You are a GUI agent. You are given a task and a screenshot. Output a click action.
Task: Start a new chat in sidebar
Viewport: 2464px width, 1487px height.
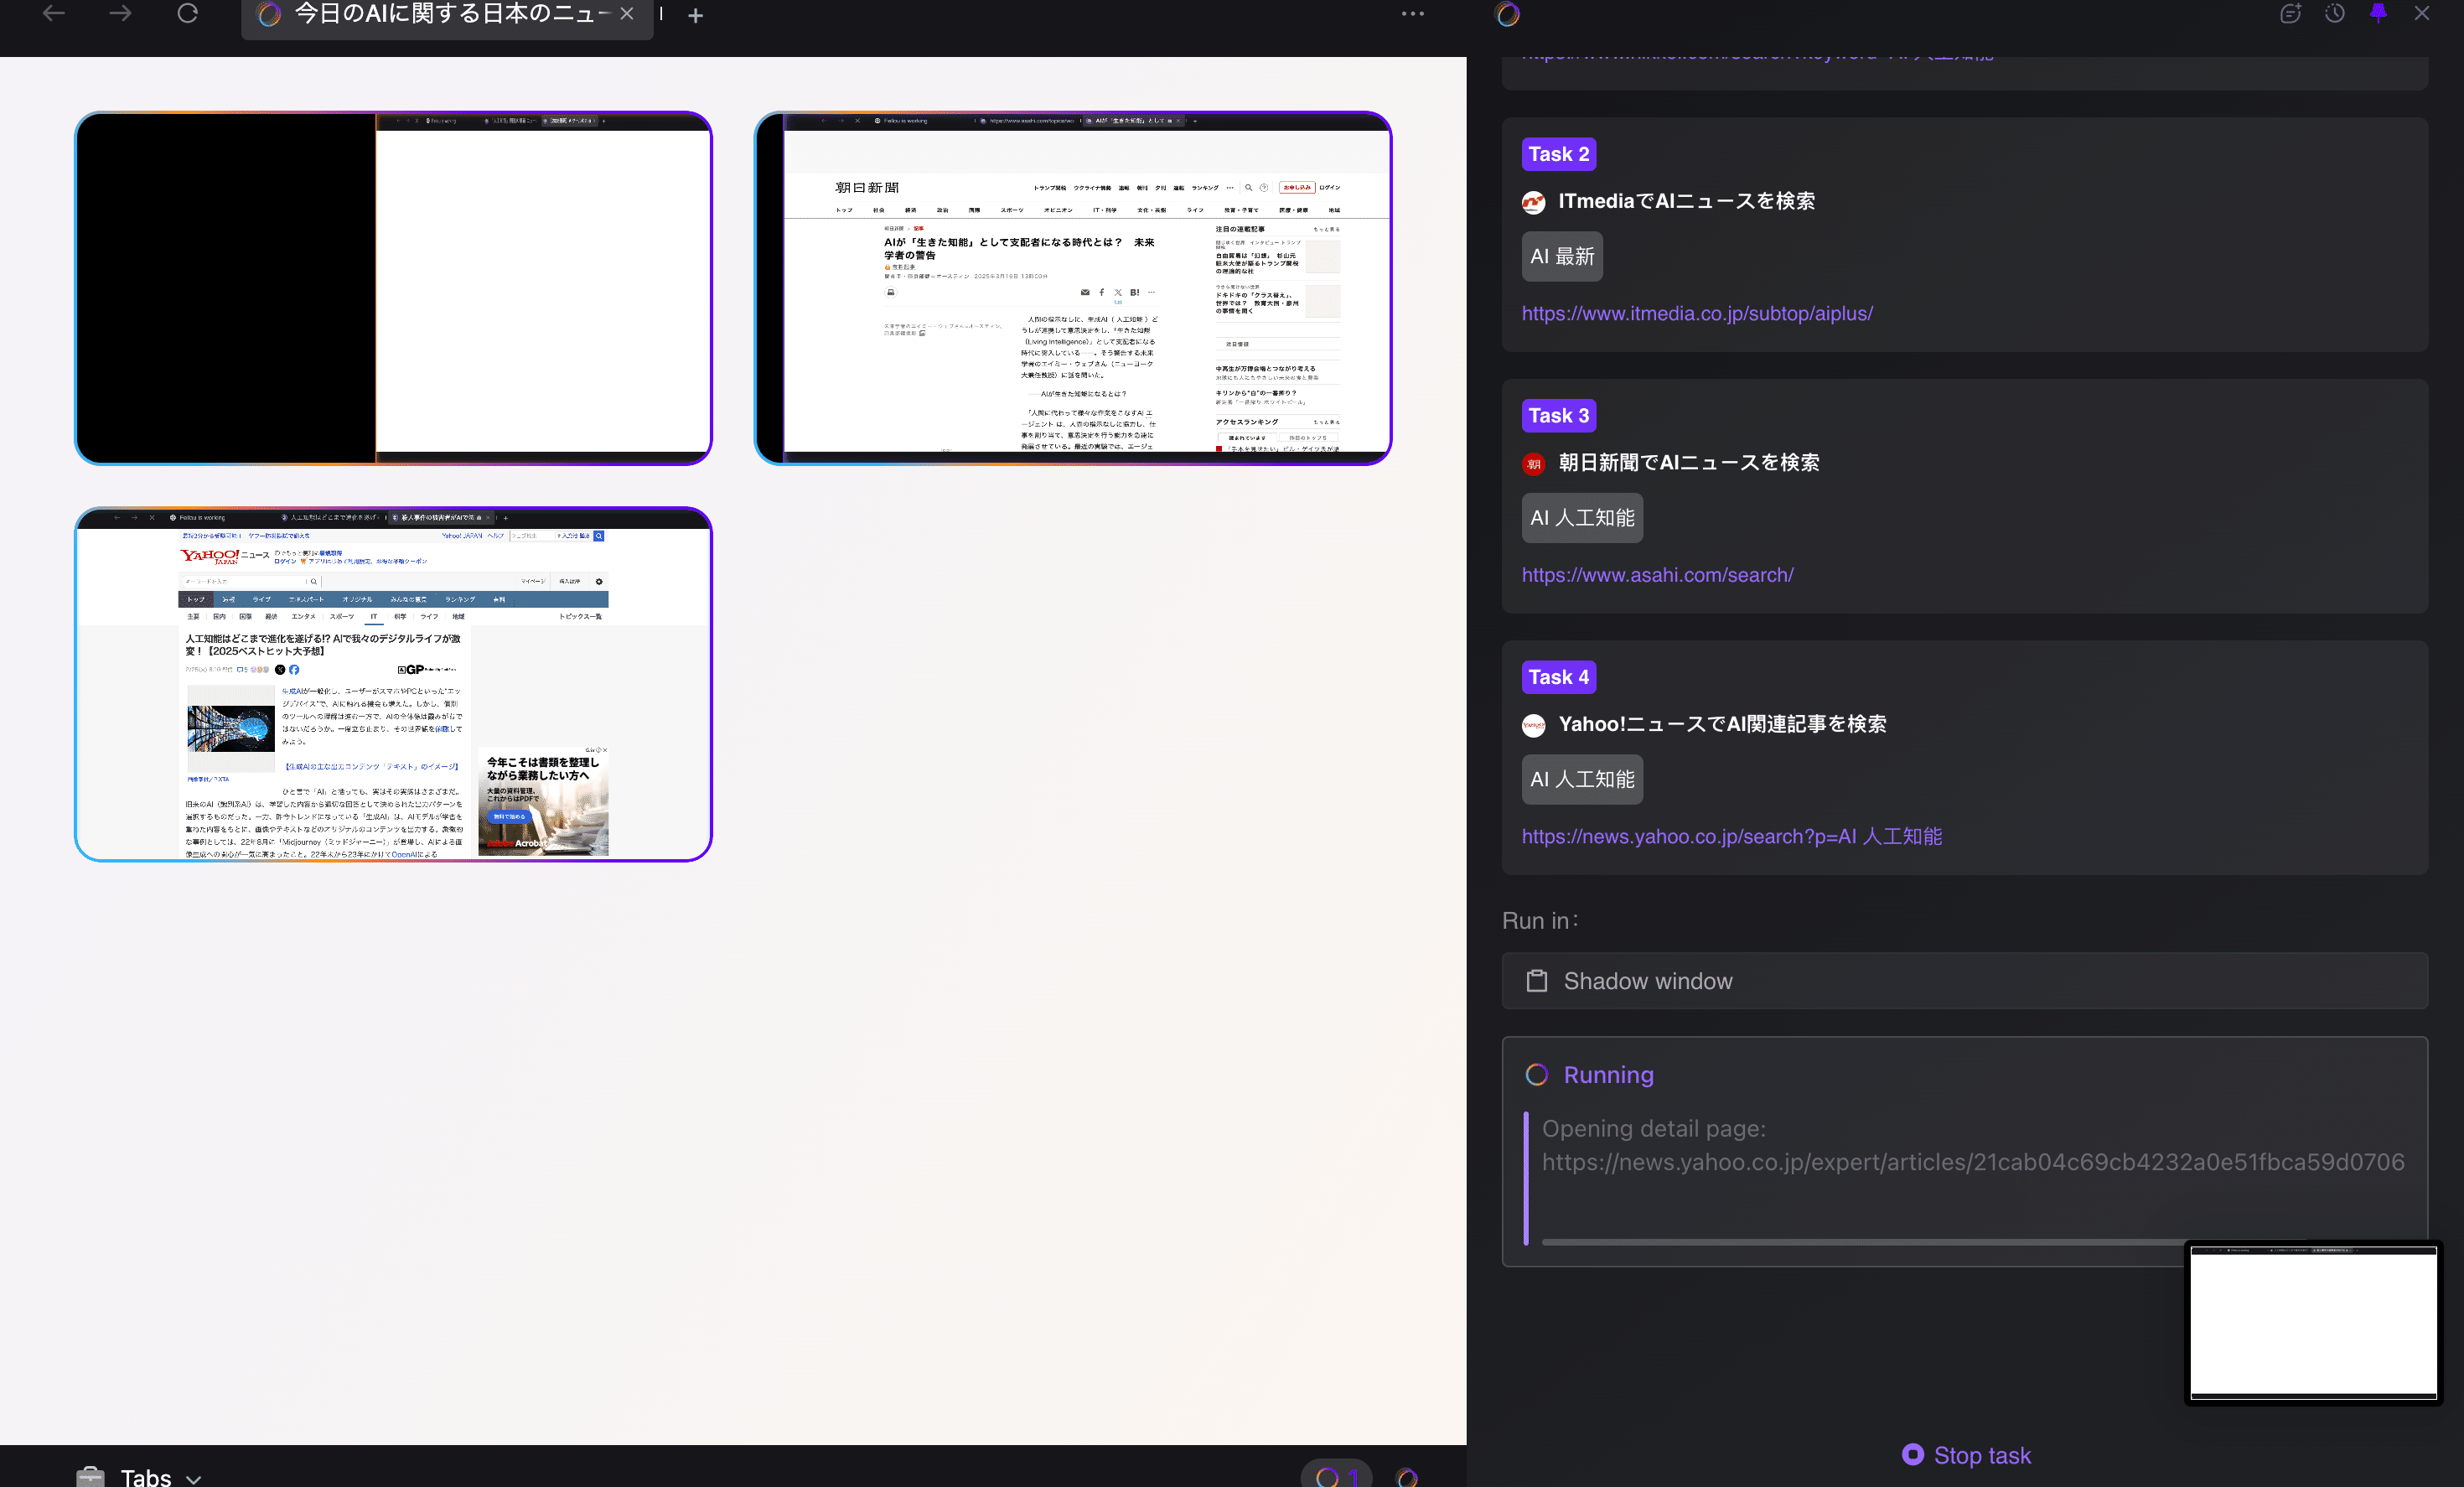2290,14
